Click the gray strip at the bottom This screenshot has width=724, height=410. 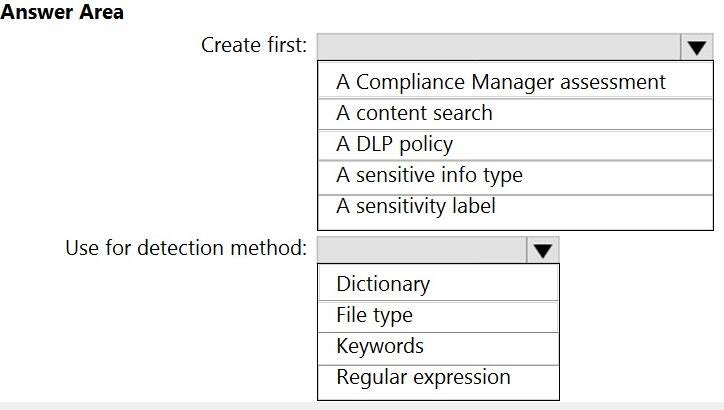coord(362,405)
